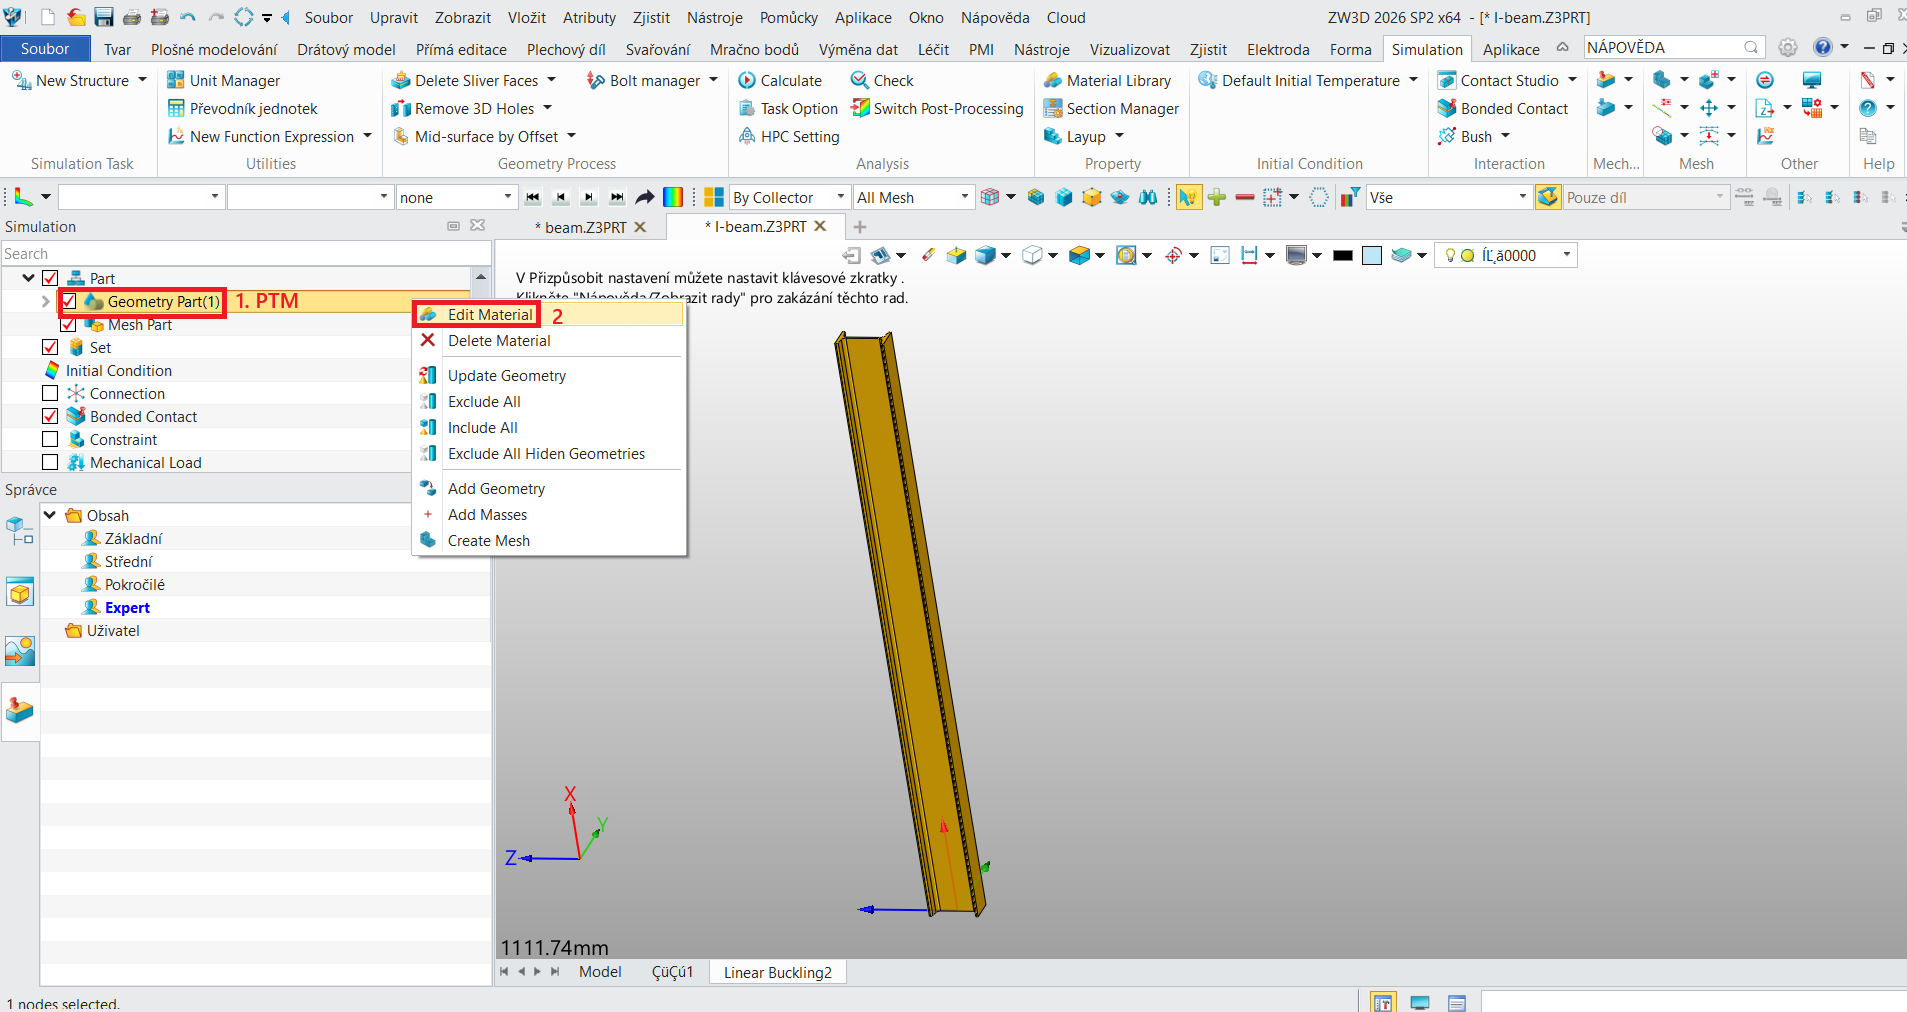The width and height of the screenshot is (1907, 1012).
Task: Click the Check analysis icon
Action: [x=860, y=80]
